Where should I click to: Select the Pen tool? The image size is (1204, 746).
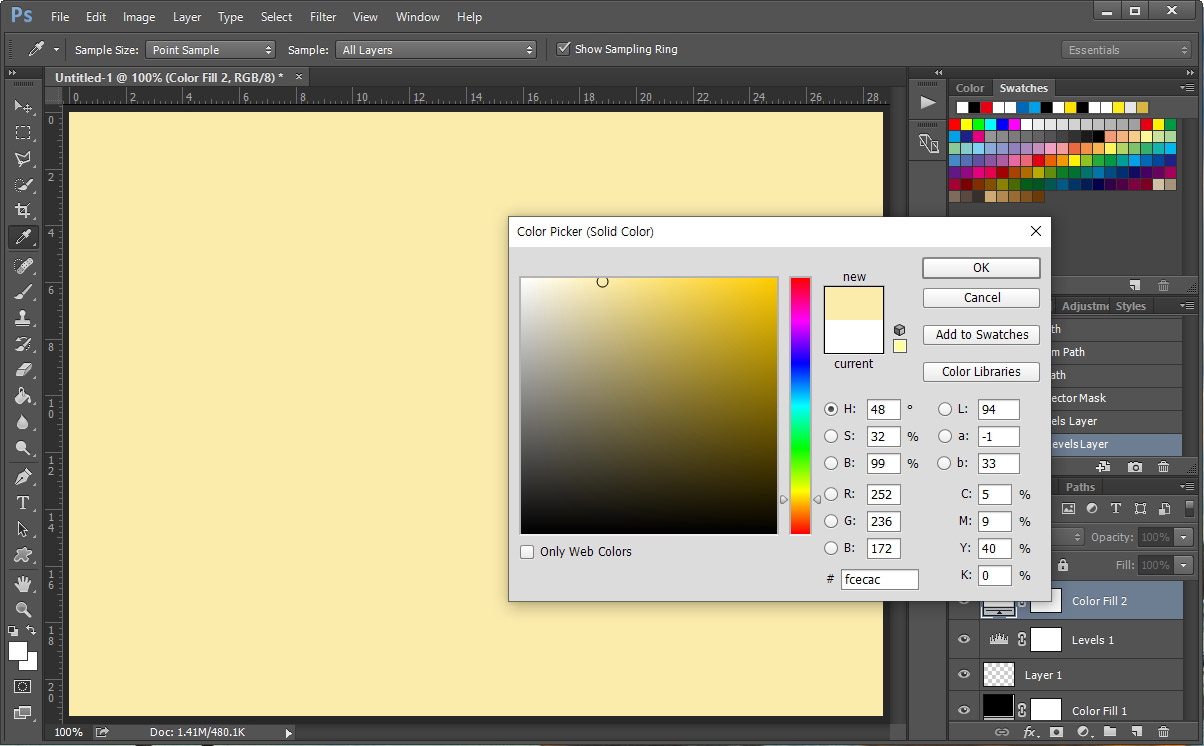click(x=23, y=477)
